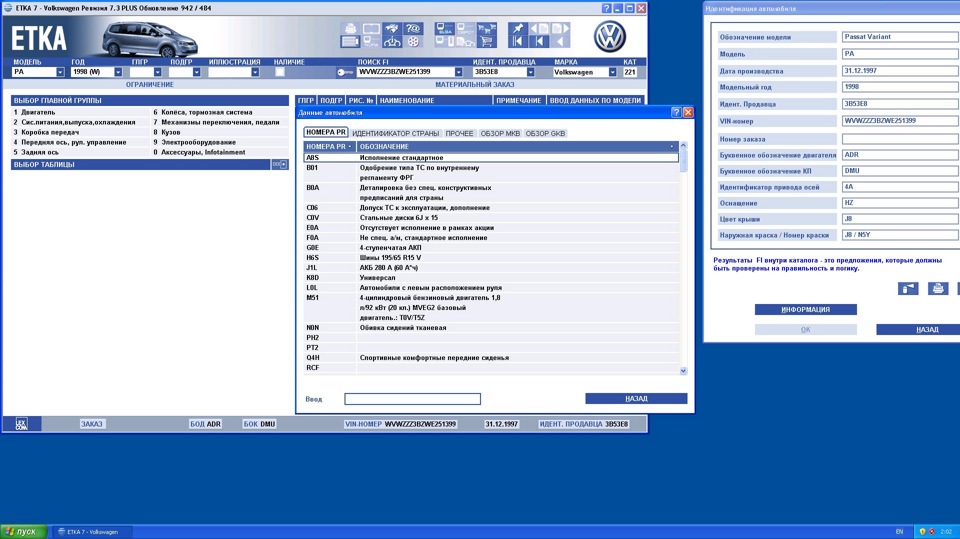Screen dimensions: 960x539
Task: Click the pushpin icon in toolbar
Action: (517, 29)
